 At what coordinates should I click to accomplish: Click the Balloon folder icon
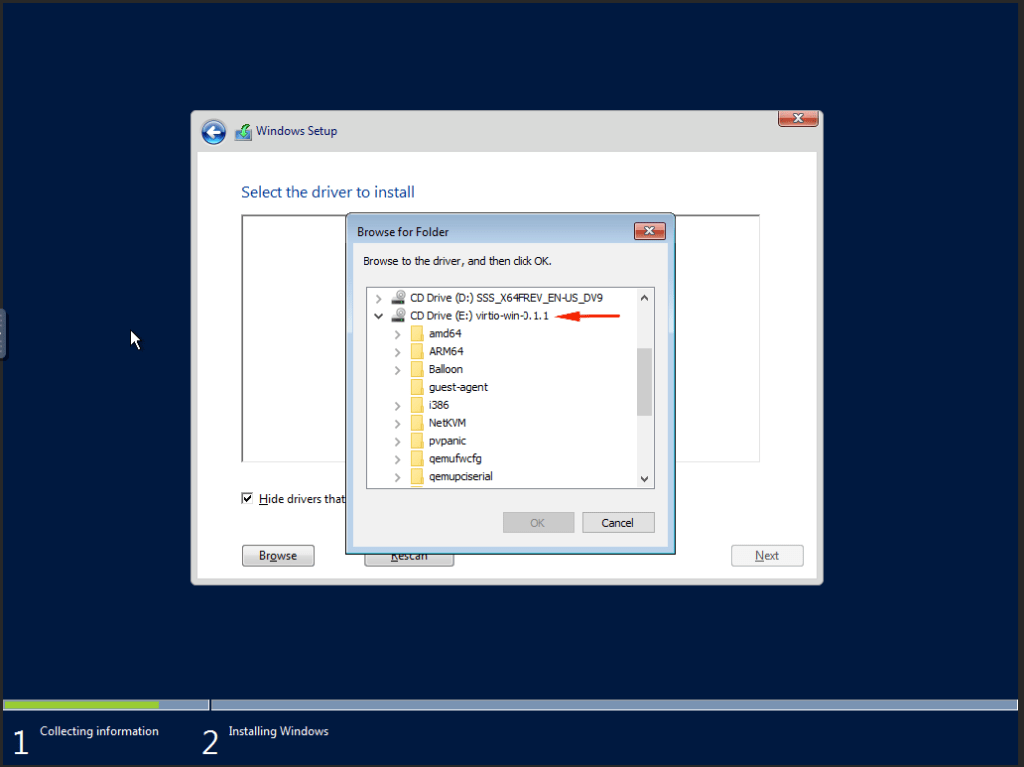coord(415,368)
